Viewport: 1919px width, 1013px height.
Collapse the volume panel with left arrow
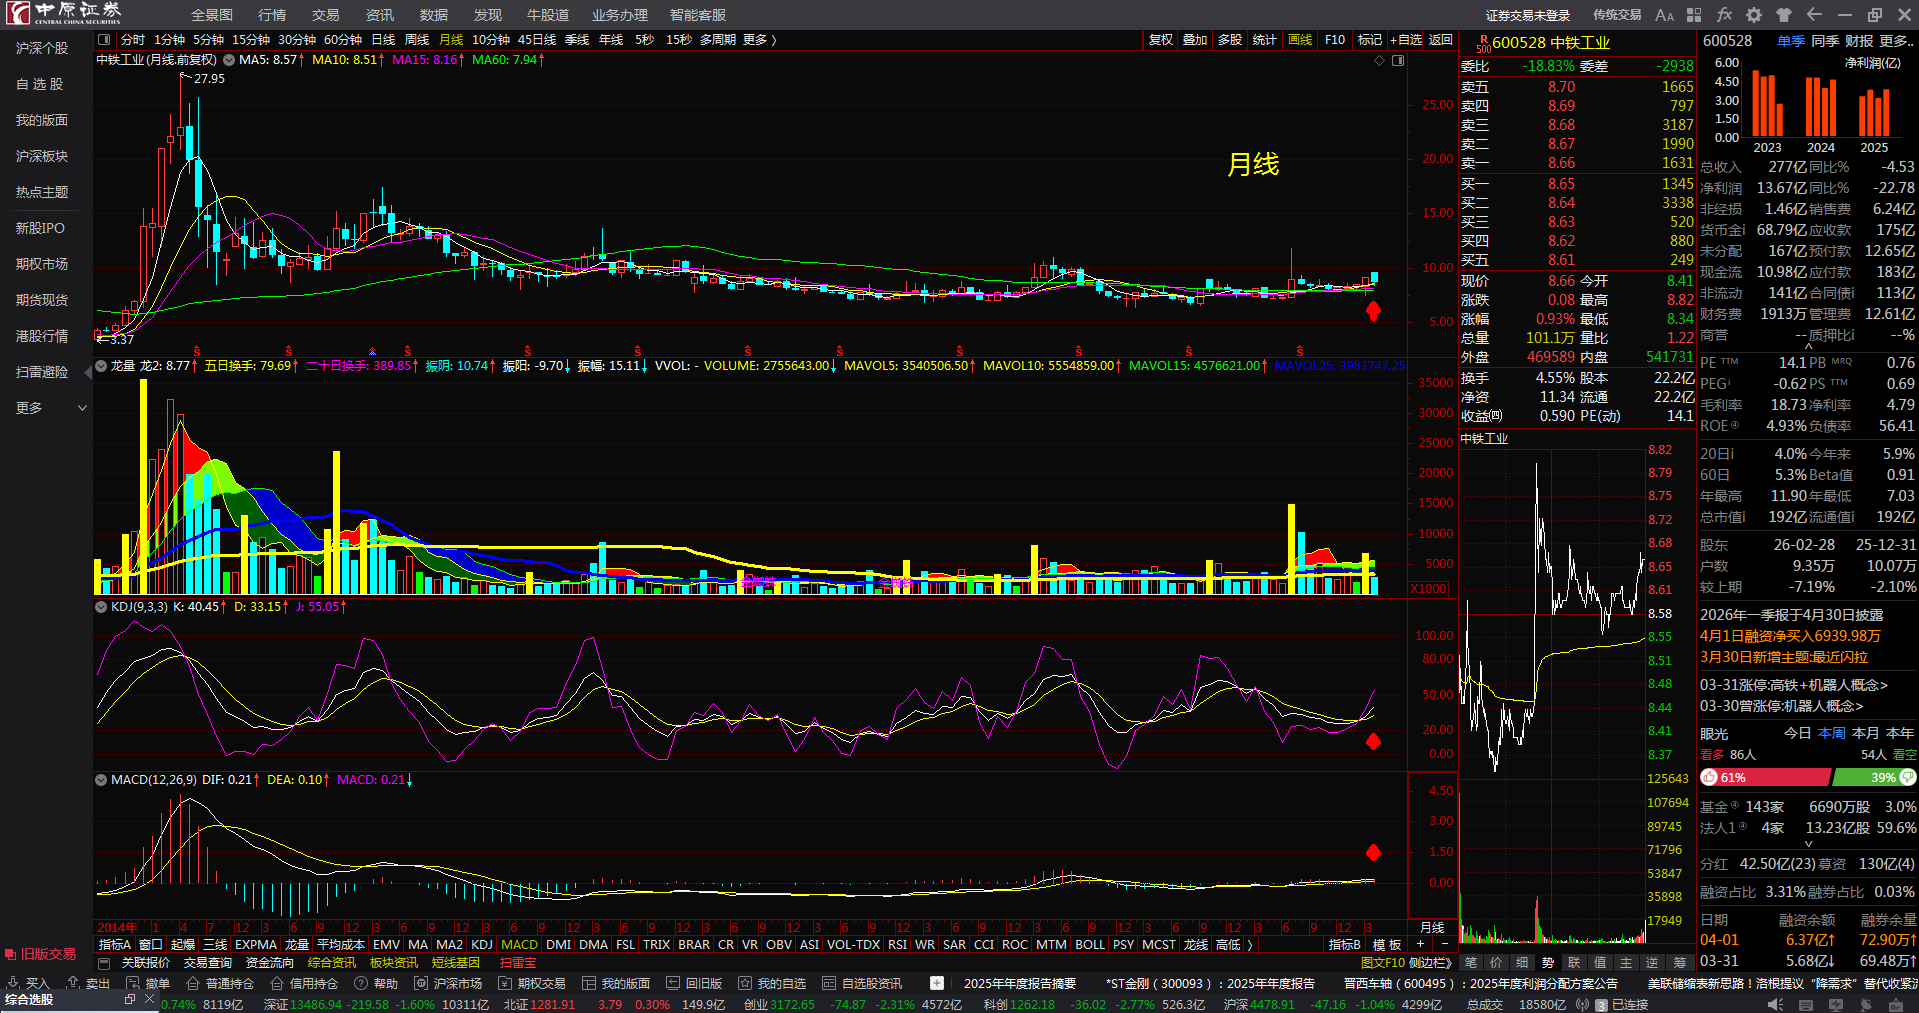88,371
